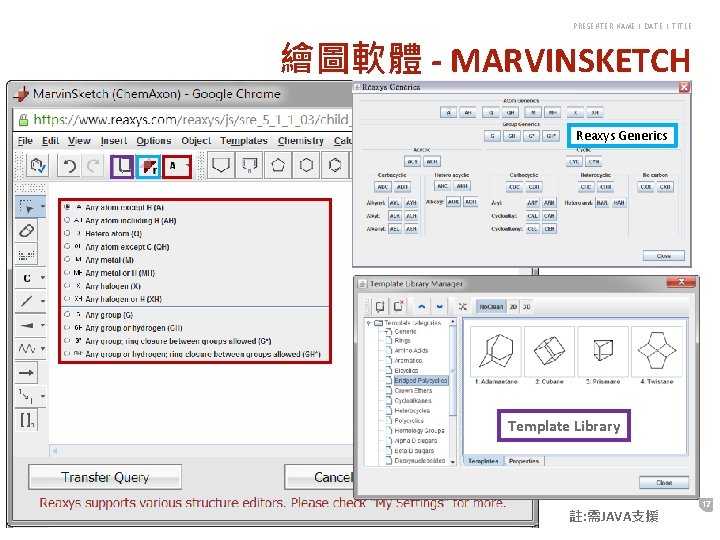Select the carbon atom C tool
Image resolution: width=720 pixels, height=540 pixels.
tap(27, 278)
